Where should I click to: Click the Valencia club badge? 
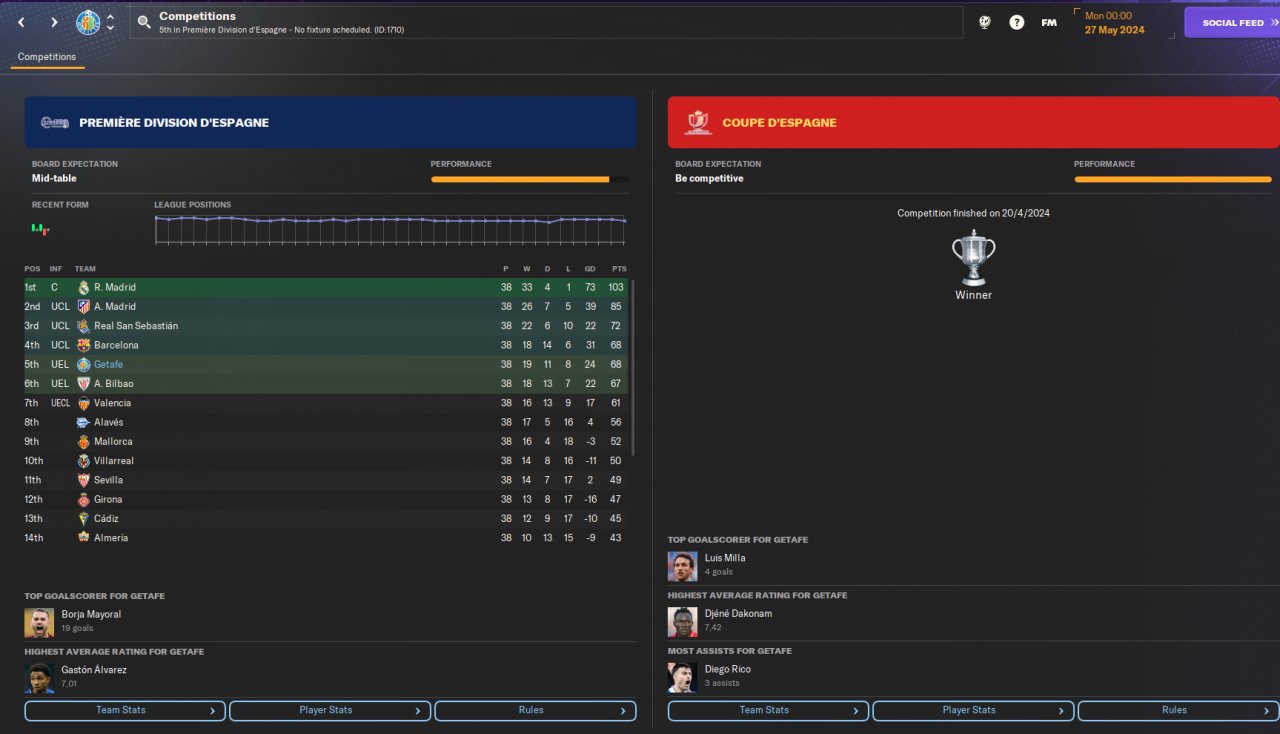click(84, 403)
